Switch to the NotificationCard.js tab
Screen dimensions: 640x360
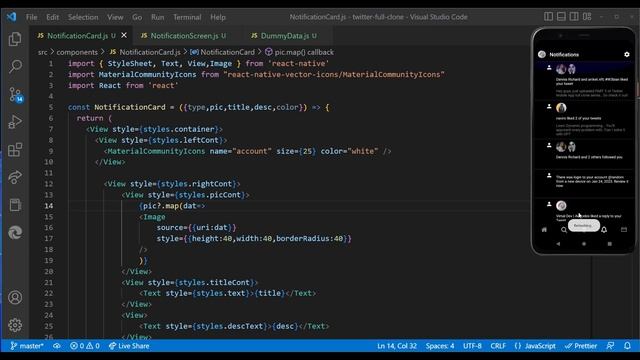(x=78, y=36)
